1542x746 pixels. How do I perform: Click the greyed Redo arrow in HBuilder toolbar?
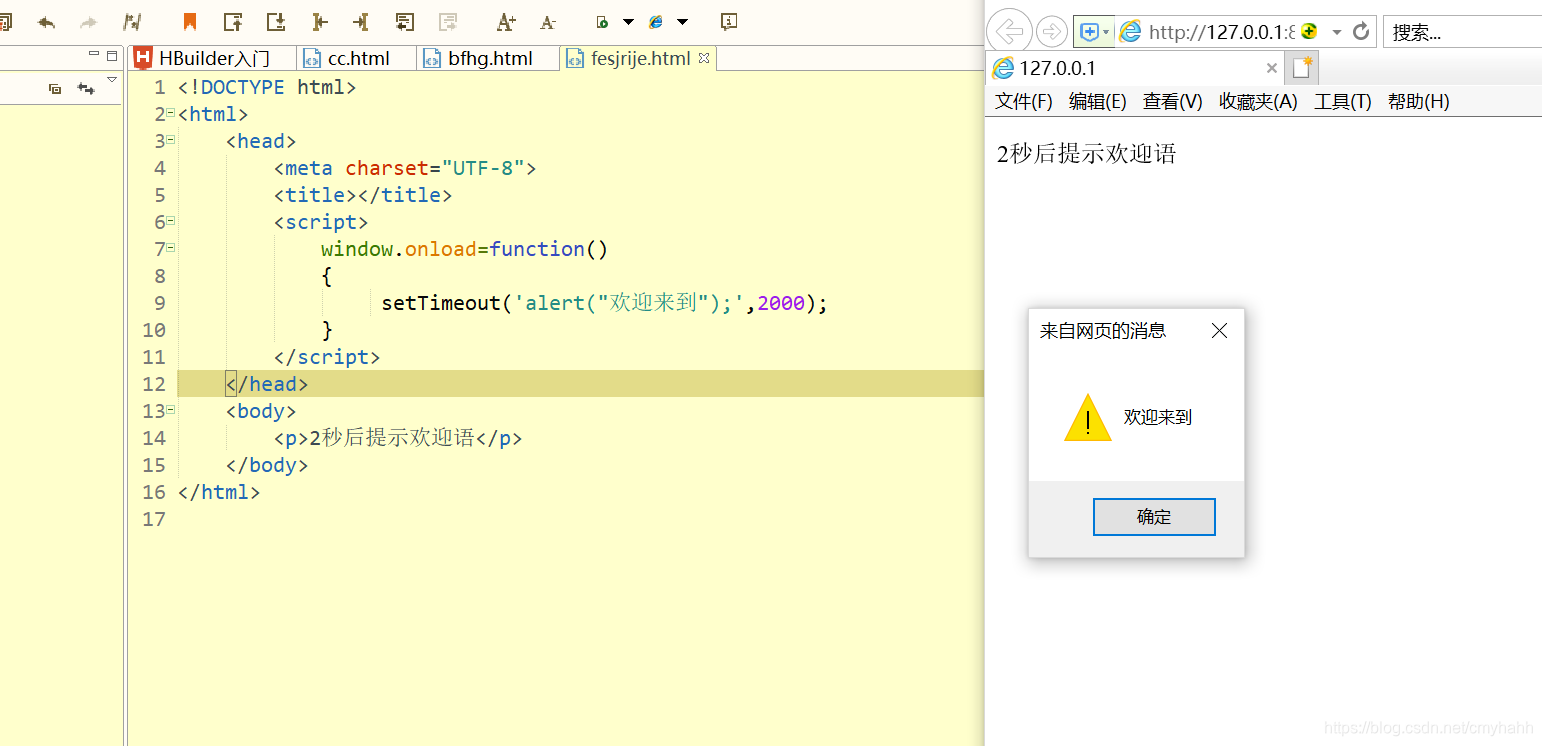(88, 22)
